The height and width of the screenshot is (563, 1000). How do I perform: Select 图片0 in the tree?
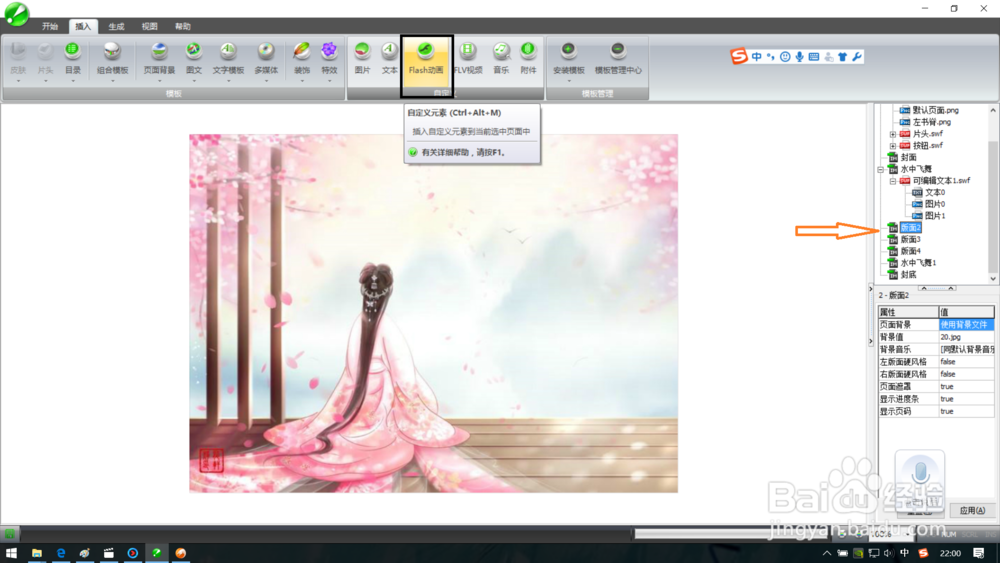coord(935,204)
